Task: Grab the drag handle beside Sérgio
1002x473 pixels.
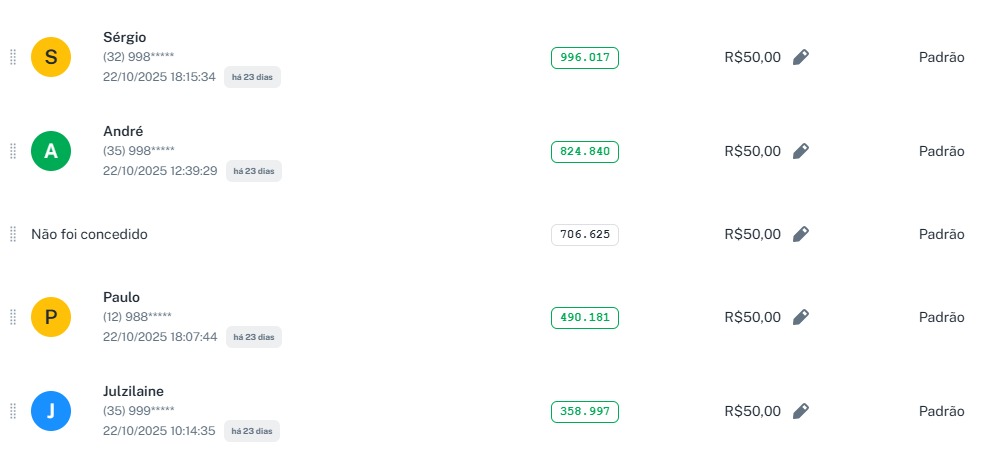Action: pyautogui.click(x=13, y=57)
